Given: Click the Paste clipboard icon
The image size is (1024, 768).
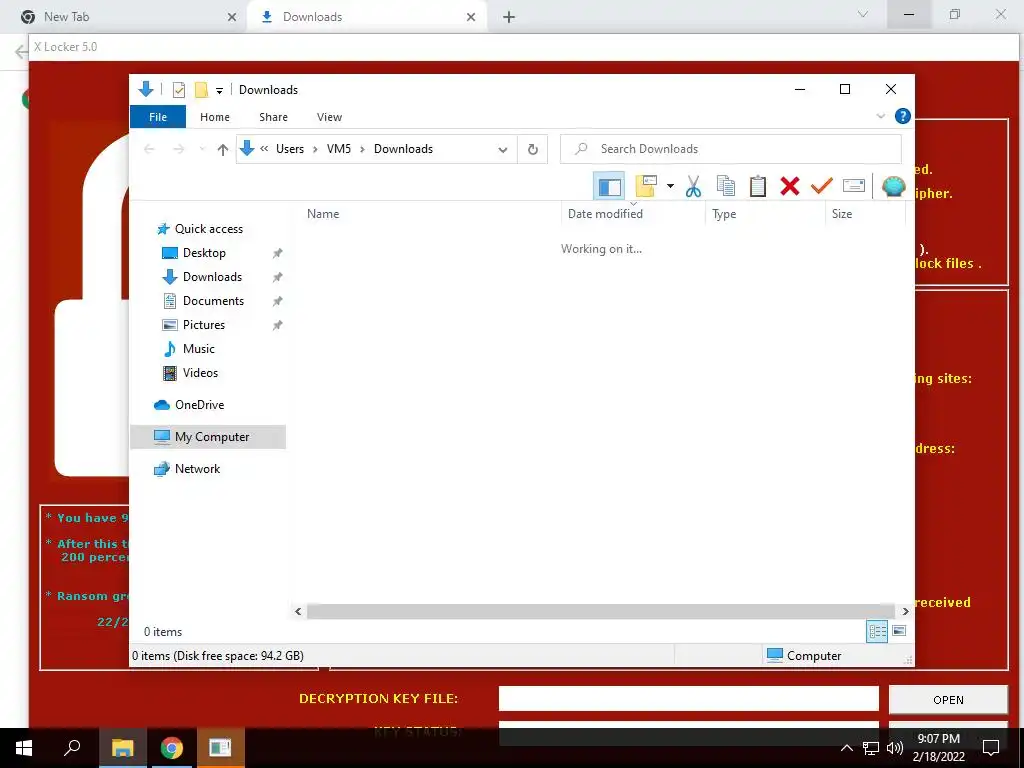Looking at the screenshot, I should [x=758, y=186].
